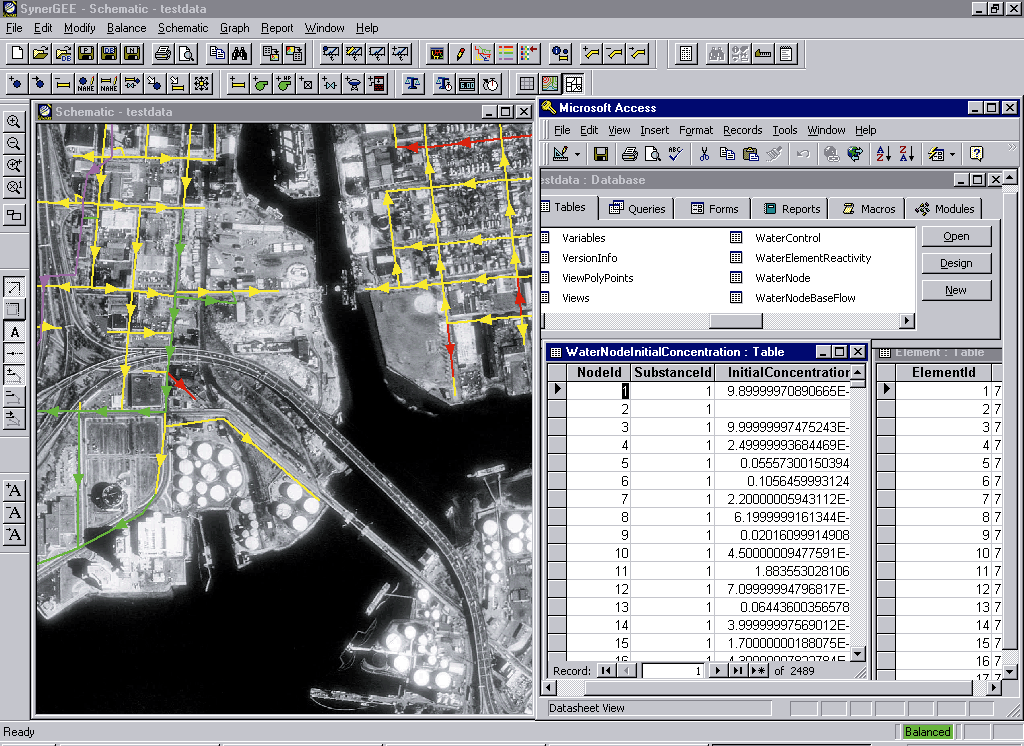Viewport: 1024px width, 746px height.
Task: Select the ViewPolyPoints table
Action: (x=598, y=278)
